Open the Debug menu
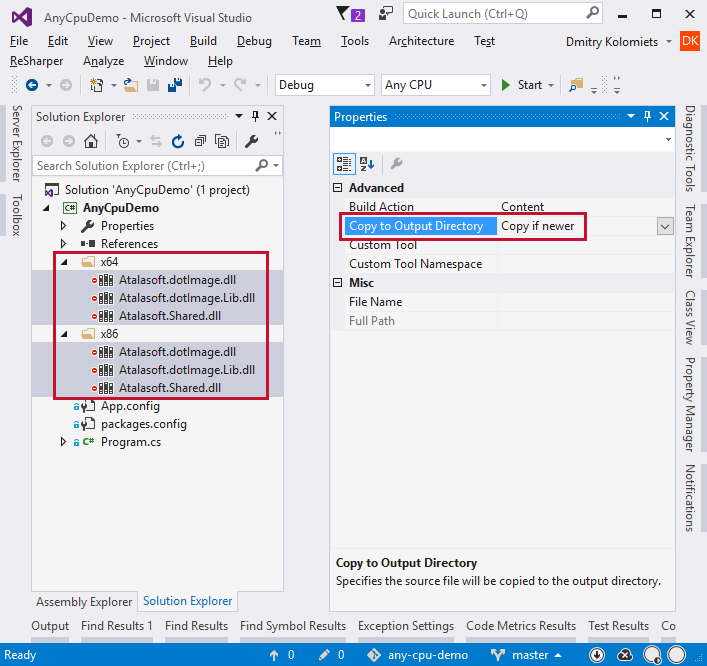Viewport: 707px width, 666px height. (254, 41)
